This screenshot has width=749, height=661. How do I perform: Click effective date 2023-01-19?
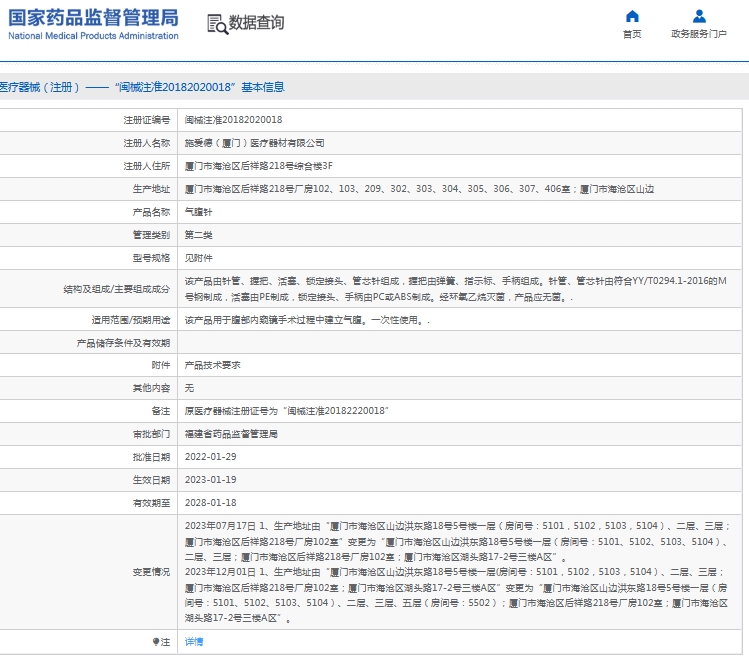[211, 480]
